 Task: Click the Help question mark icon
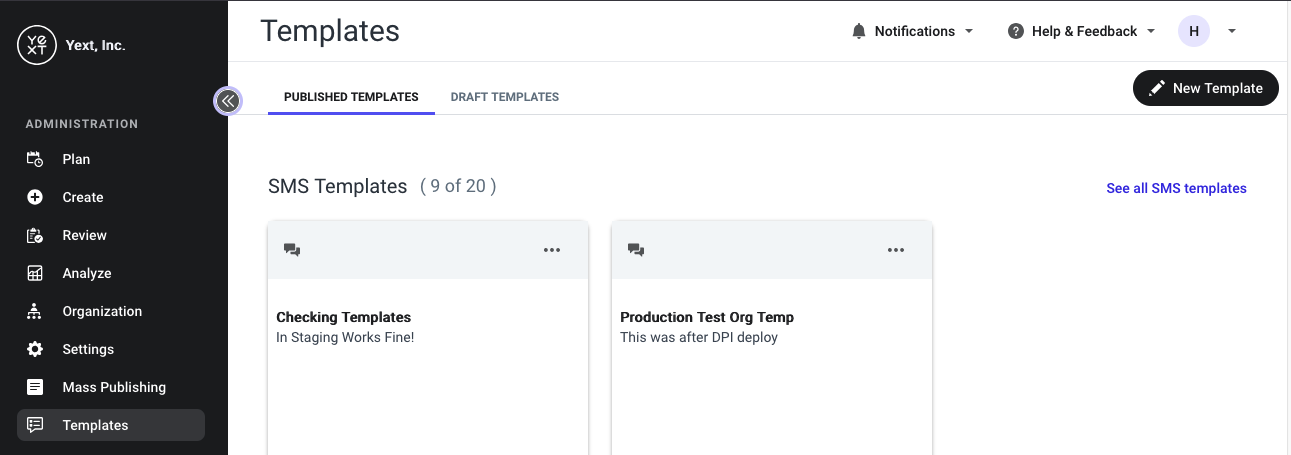(x=1016, y=31)
